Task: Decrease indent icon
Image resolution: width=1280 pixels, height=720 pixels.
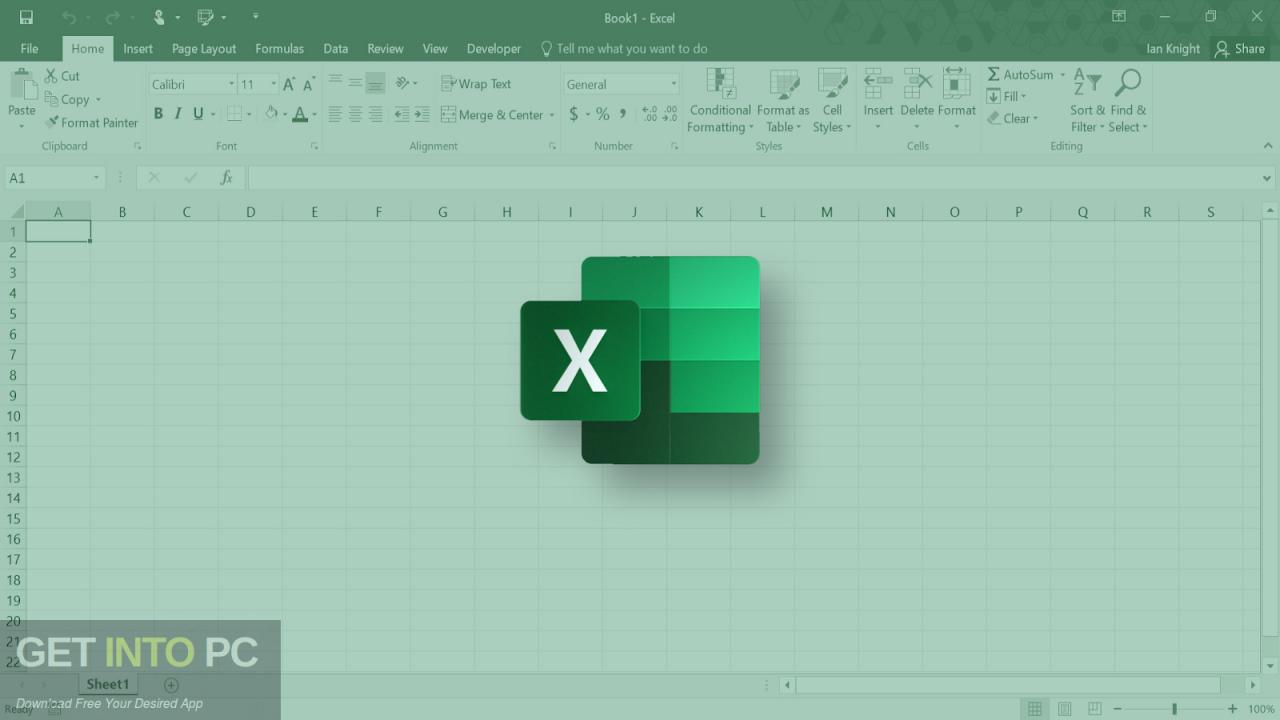Action: click(x=401, y=114)
